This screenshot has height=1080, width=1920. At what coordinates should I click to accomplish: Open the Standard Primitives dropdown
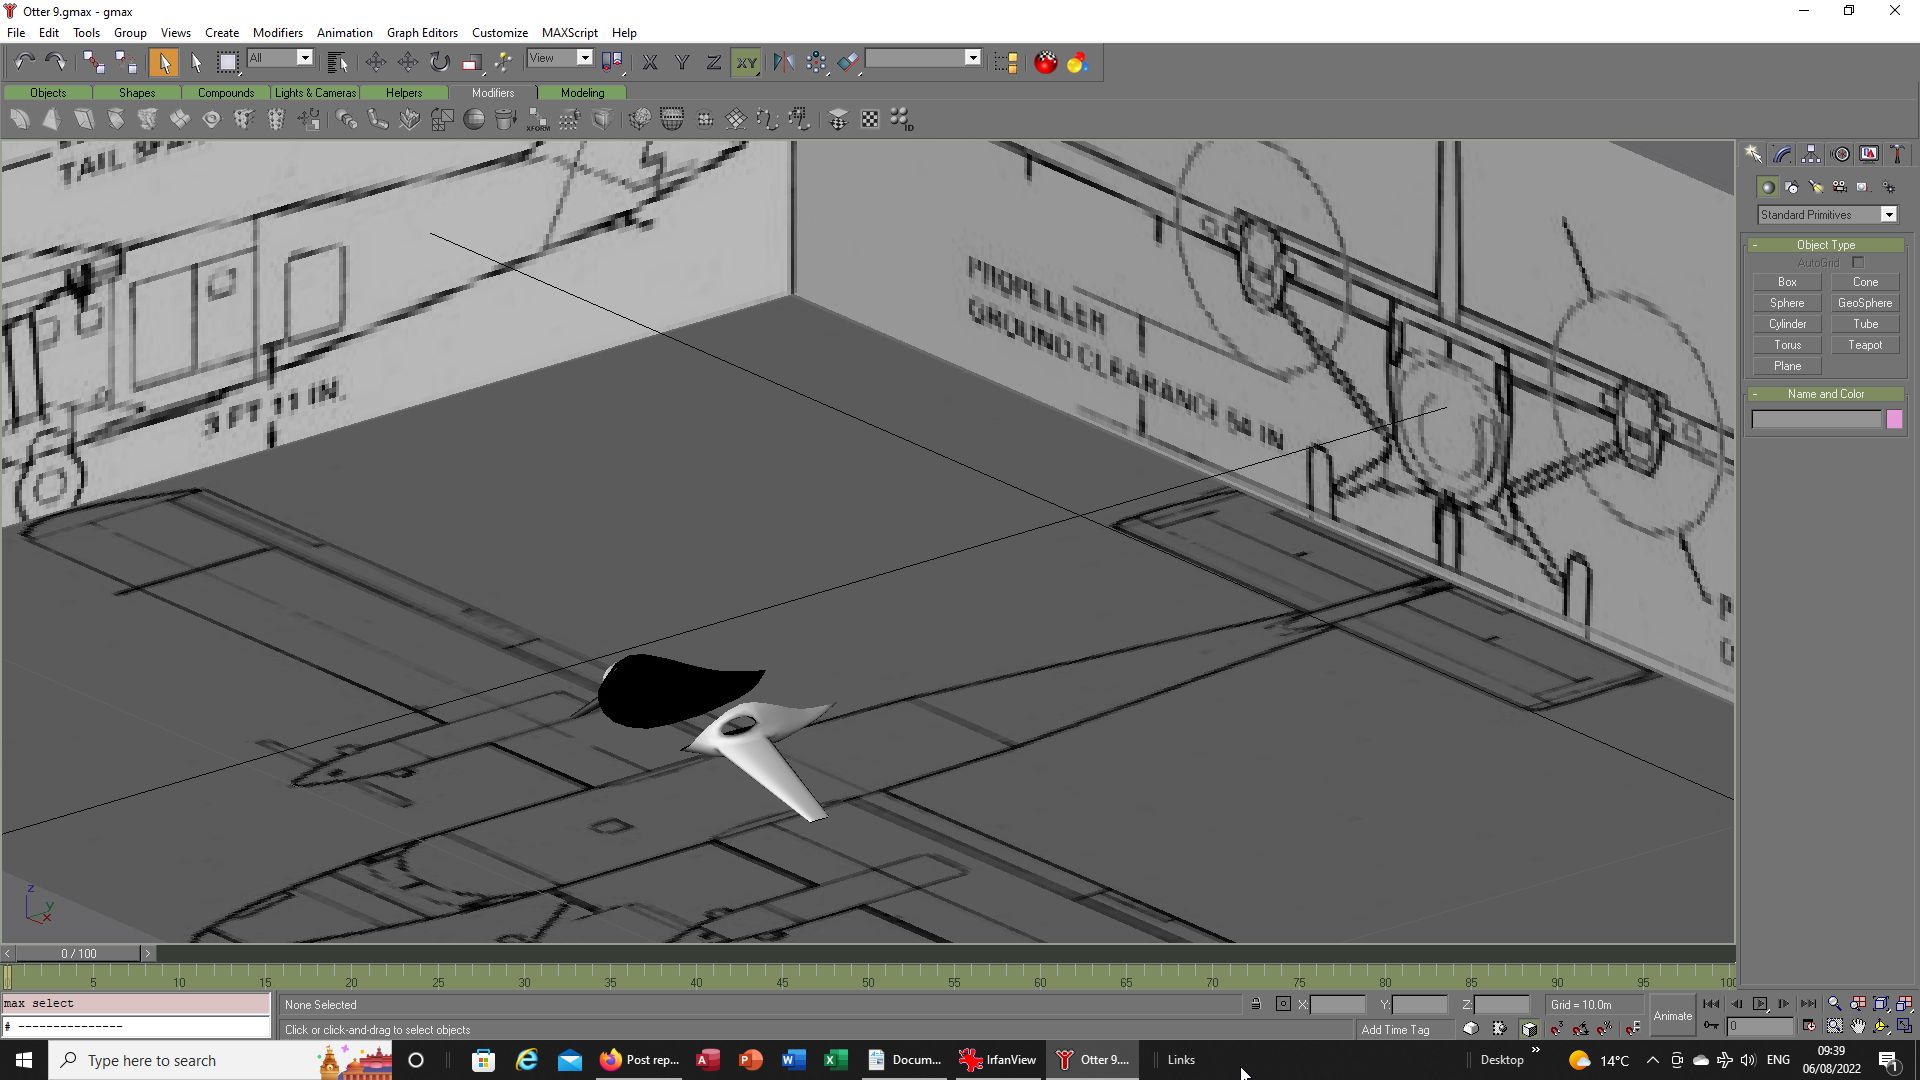point(1888,215)
